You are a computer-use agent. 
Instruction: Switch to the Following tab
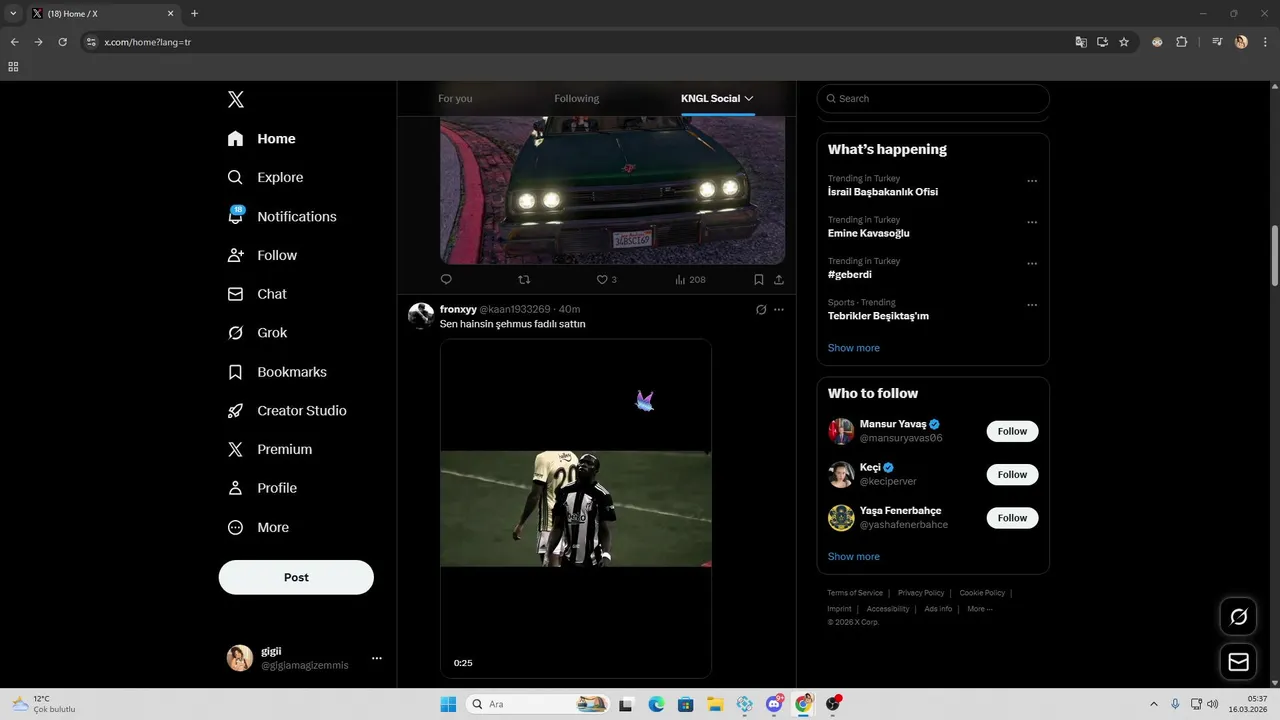pos(577,98)
